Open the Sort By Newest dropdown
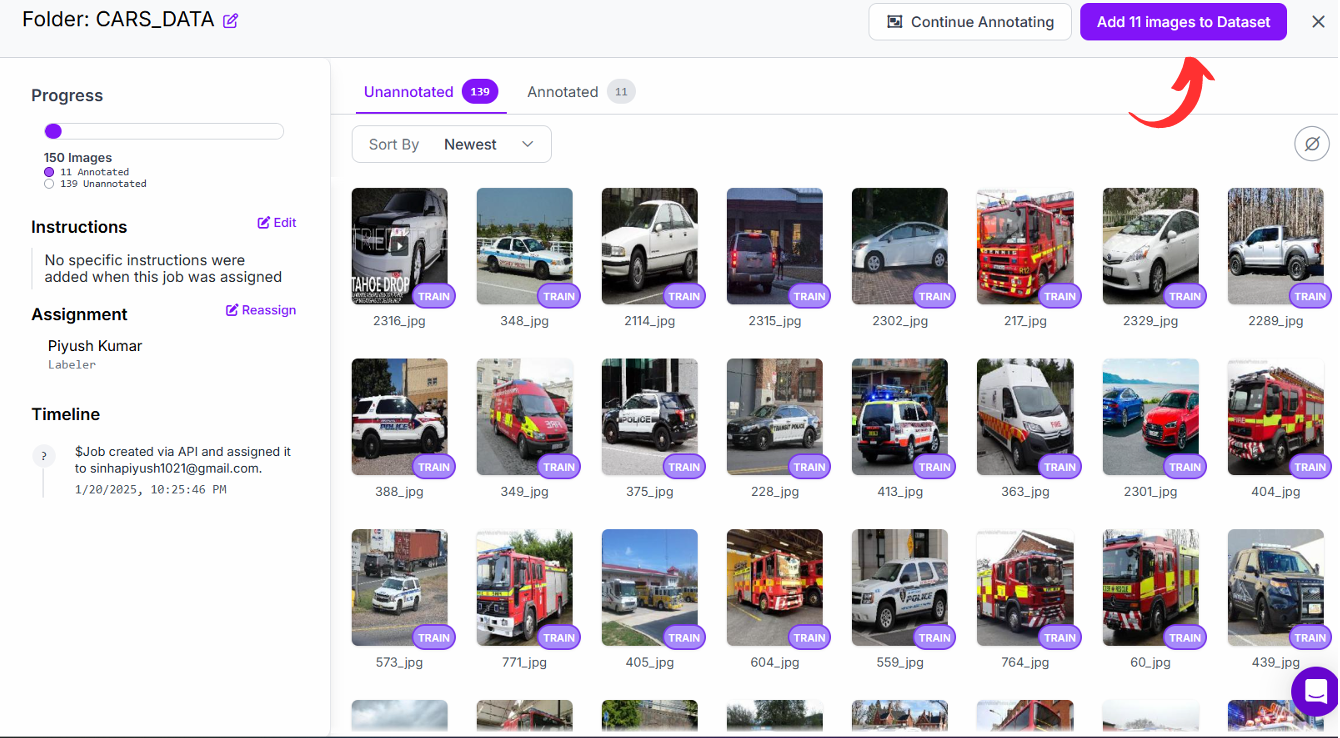The image size is (1340, 738). (452, 144)
